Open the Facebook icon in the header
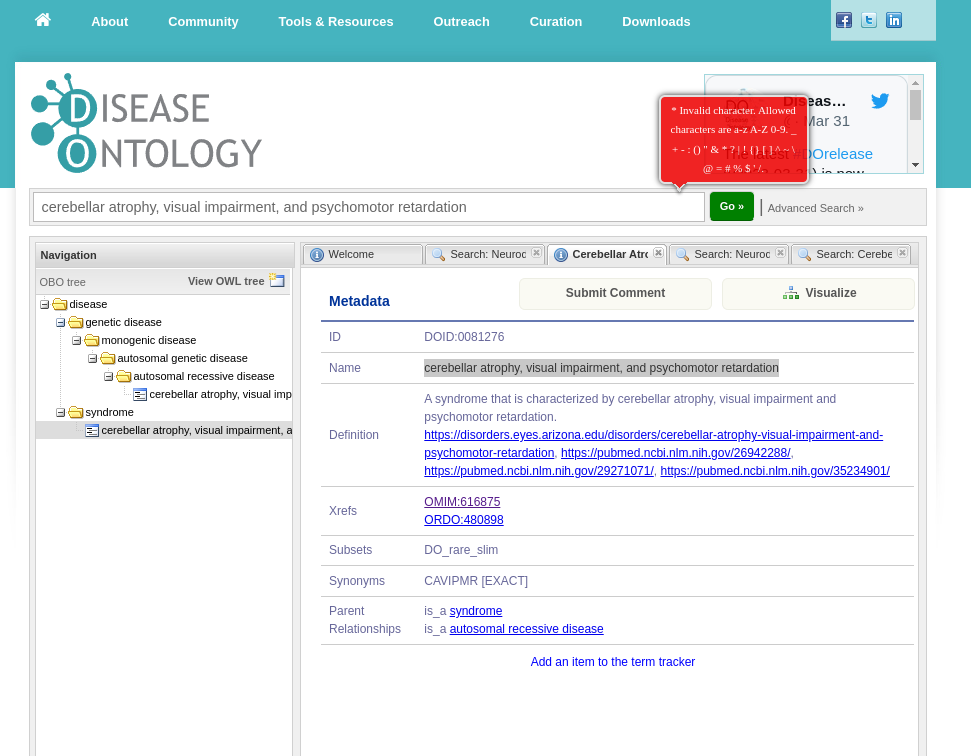This screenshot has height=756, width=971. point(843,20)
